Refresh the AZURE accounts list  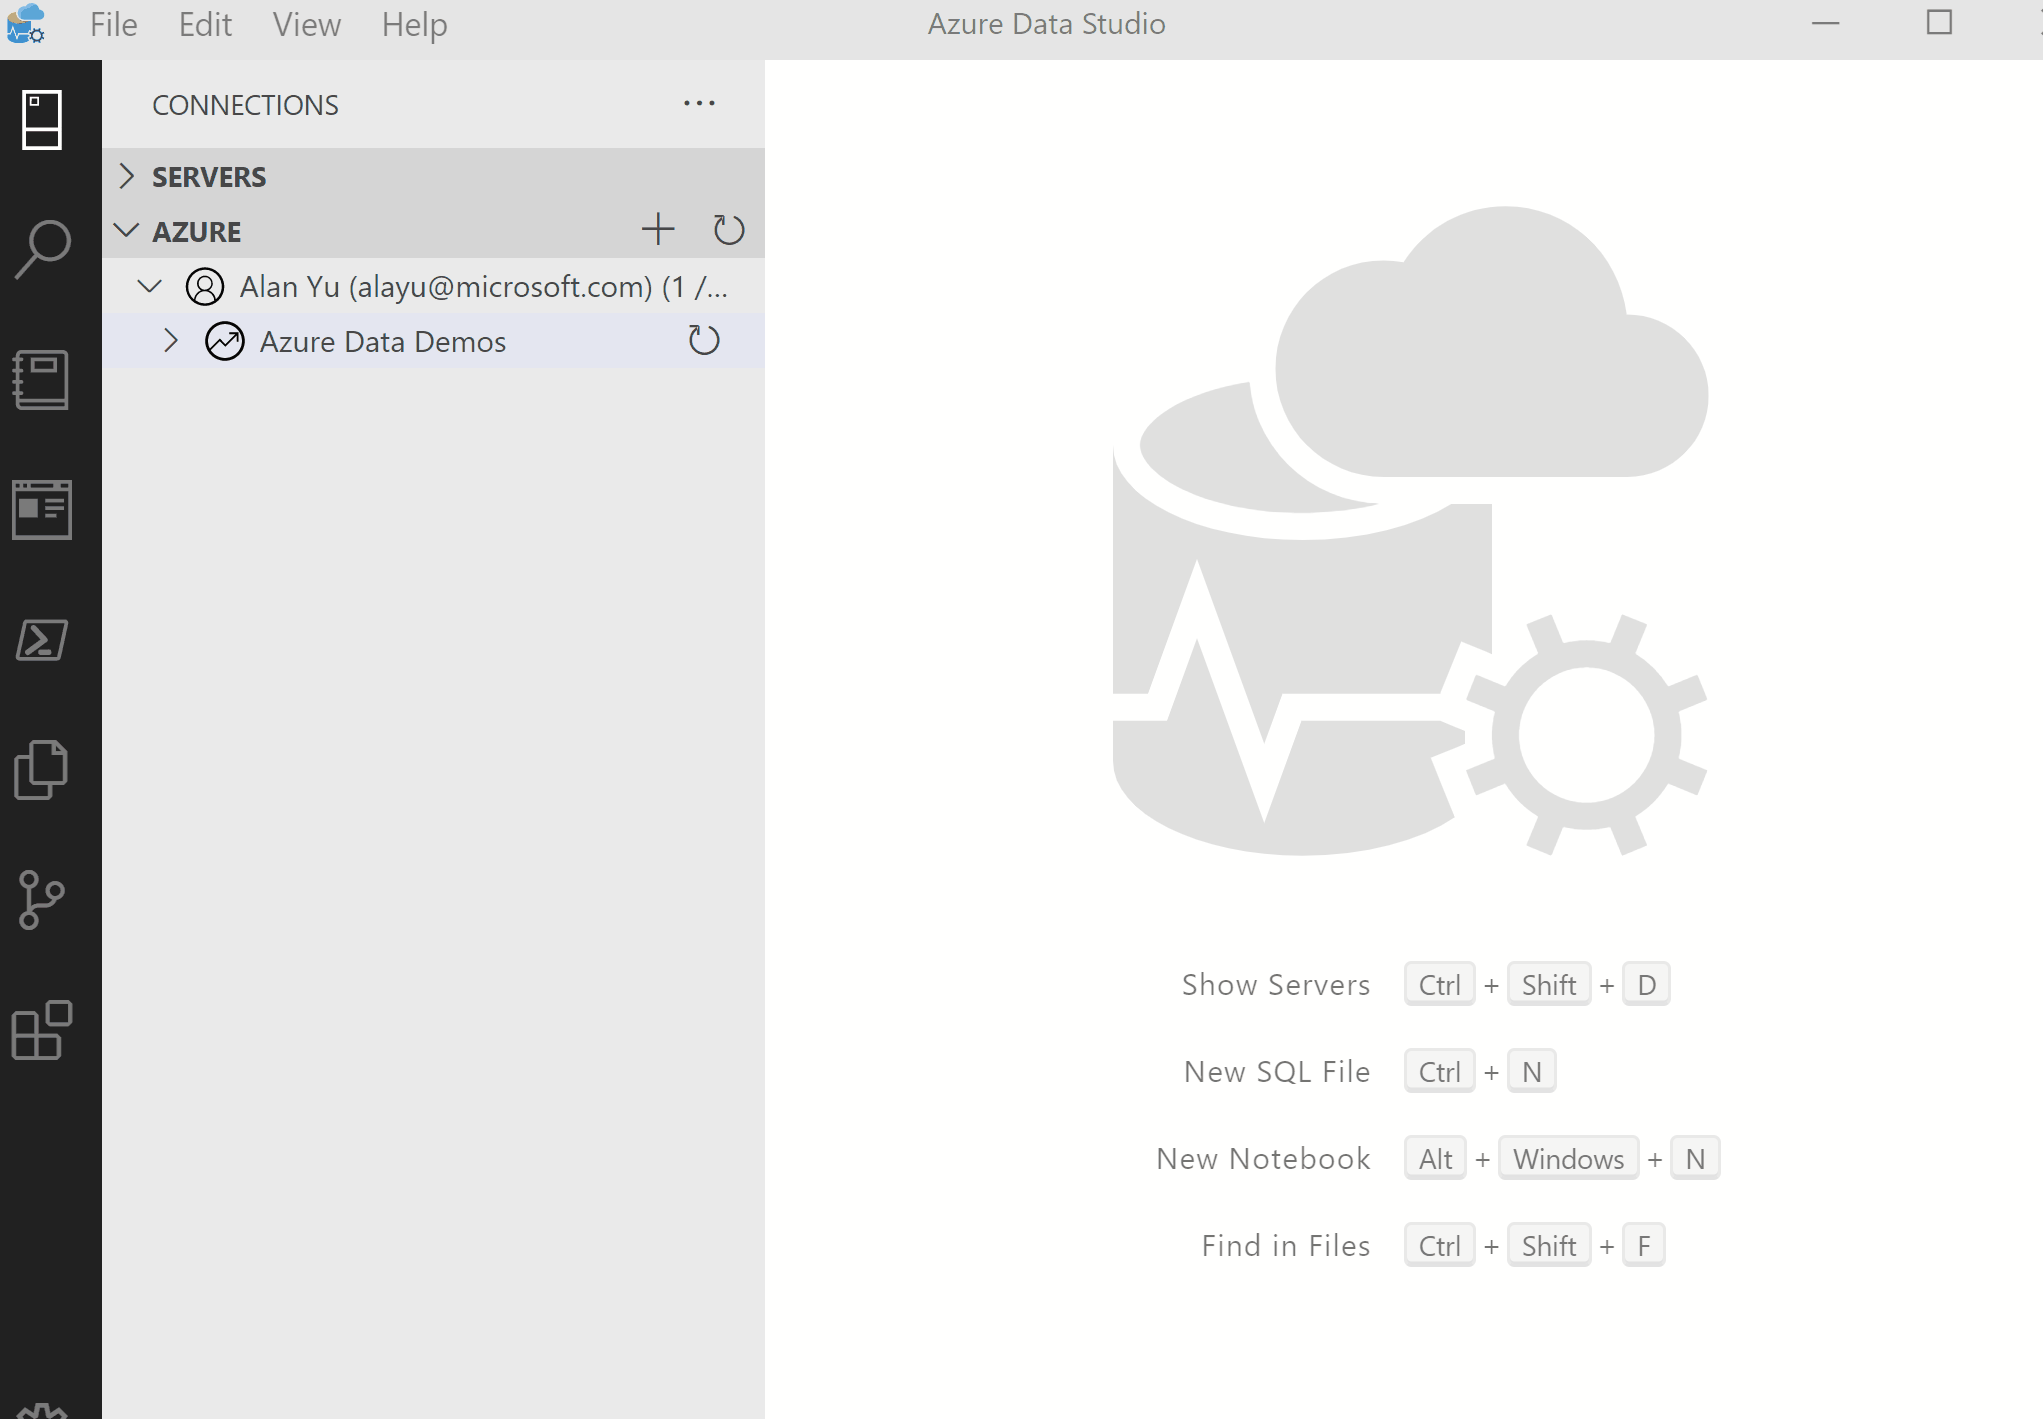[x=729, y=229]
